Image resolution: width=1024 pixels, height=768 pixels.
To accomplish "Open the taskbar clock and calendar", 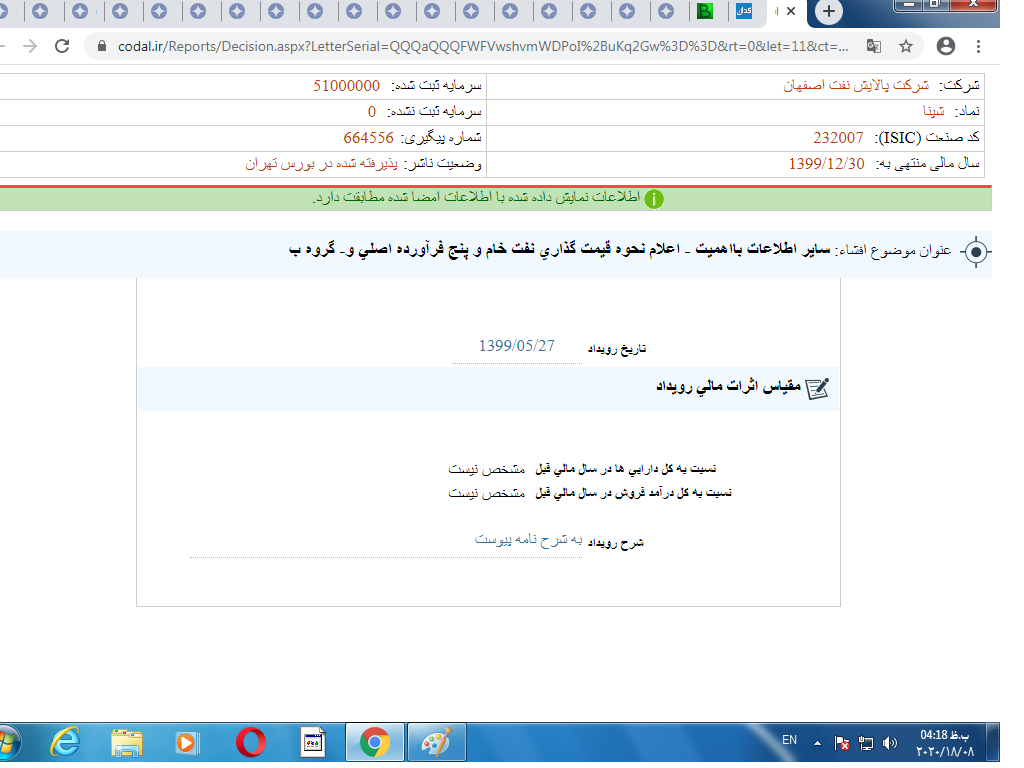I will click(x=944, y=743).
